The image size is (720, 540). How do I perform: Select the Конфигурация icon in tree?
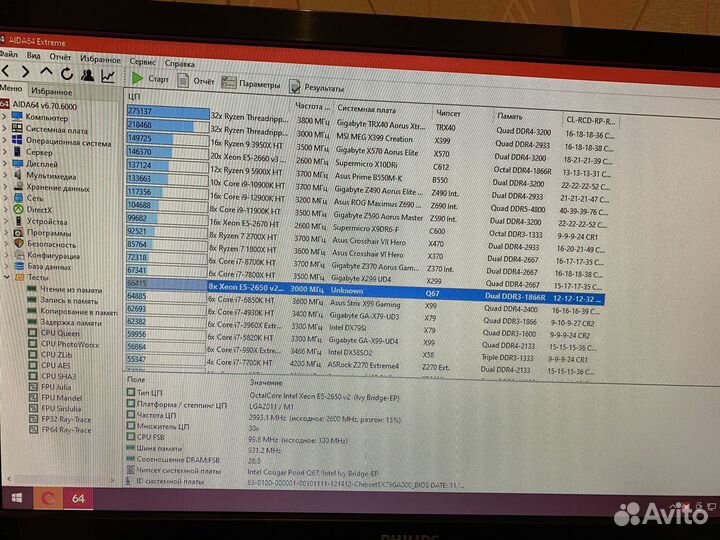point(19,255)
